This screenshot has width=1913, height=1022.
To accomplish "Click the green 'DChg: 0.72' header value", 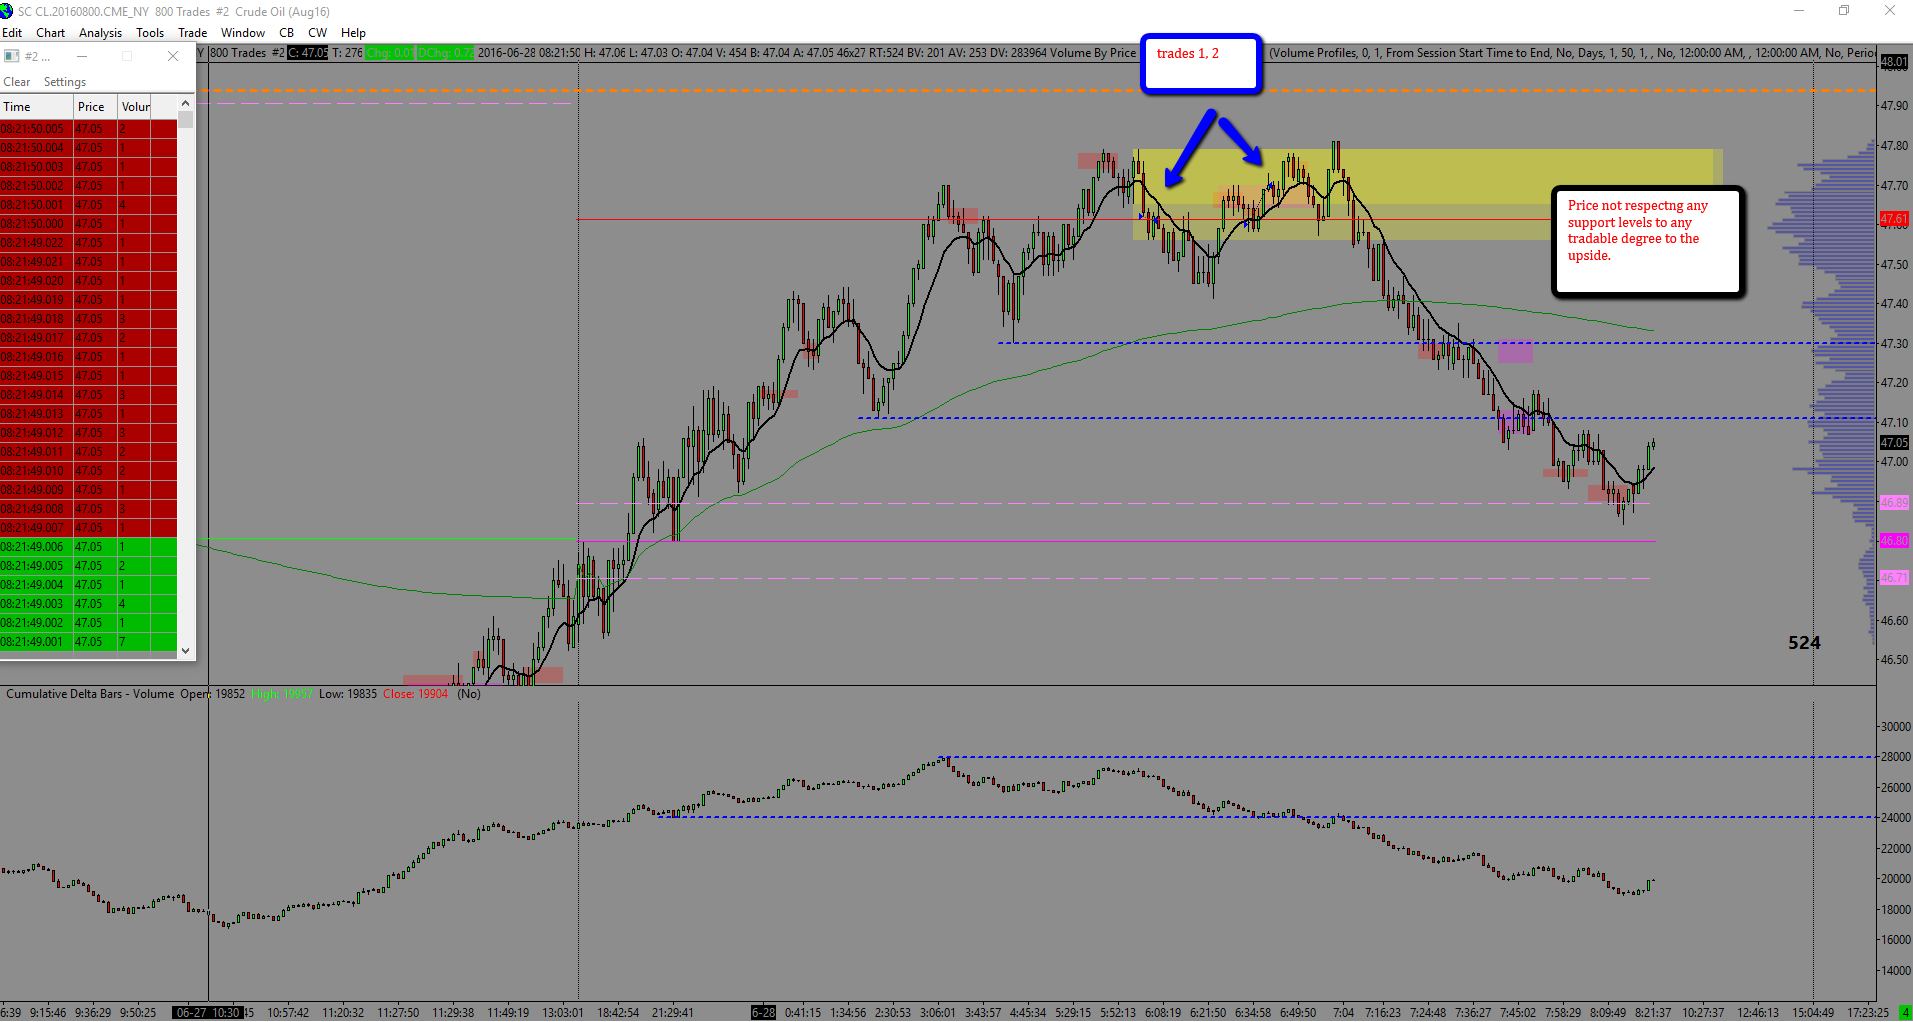I will [x=446, y=53].
